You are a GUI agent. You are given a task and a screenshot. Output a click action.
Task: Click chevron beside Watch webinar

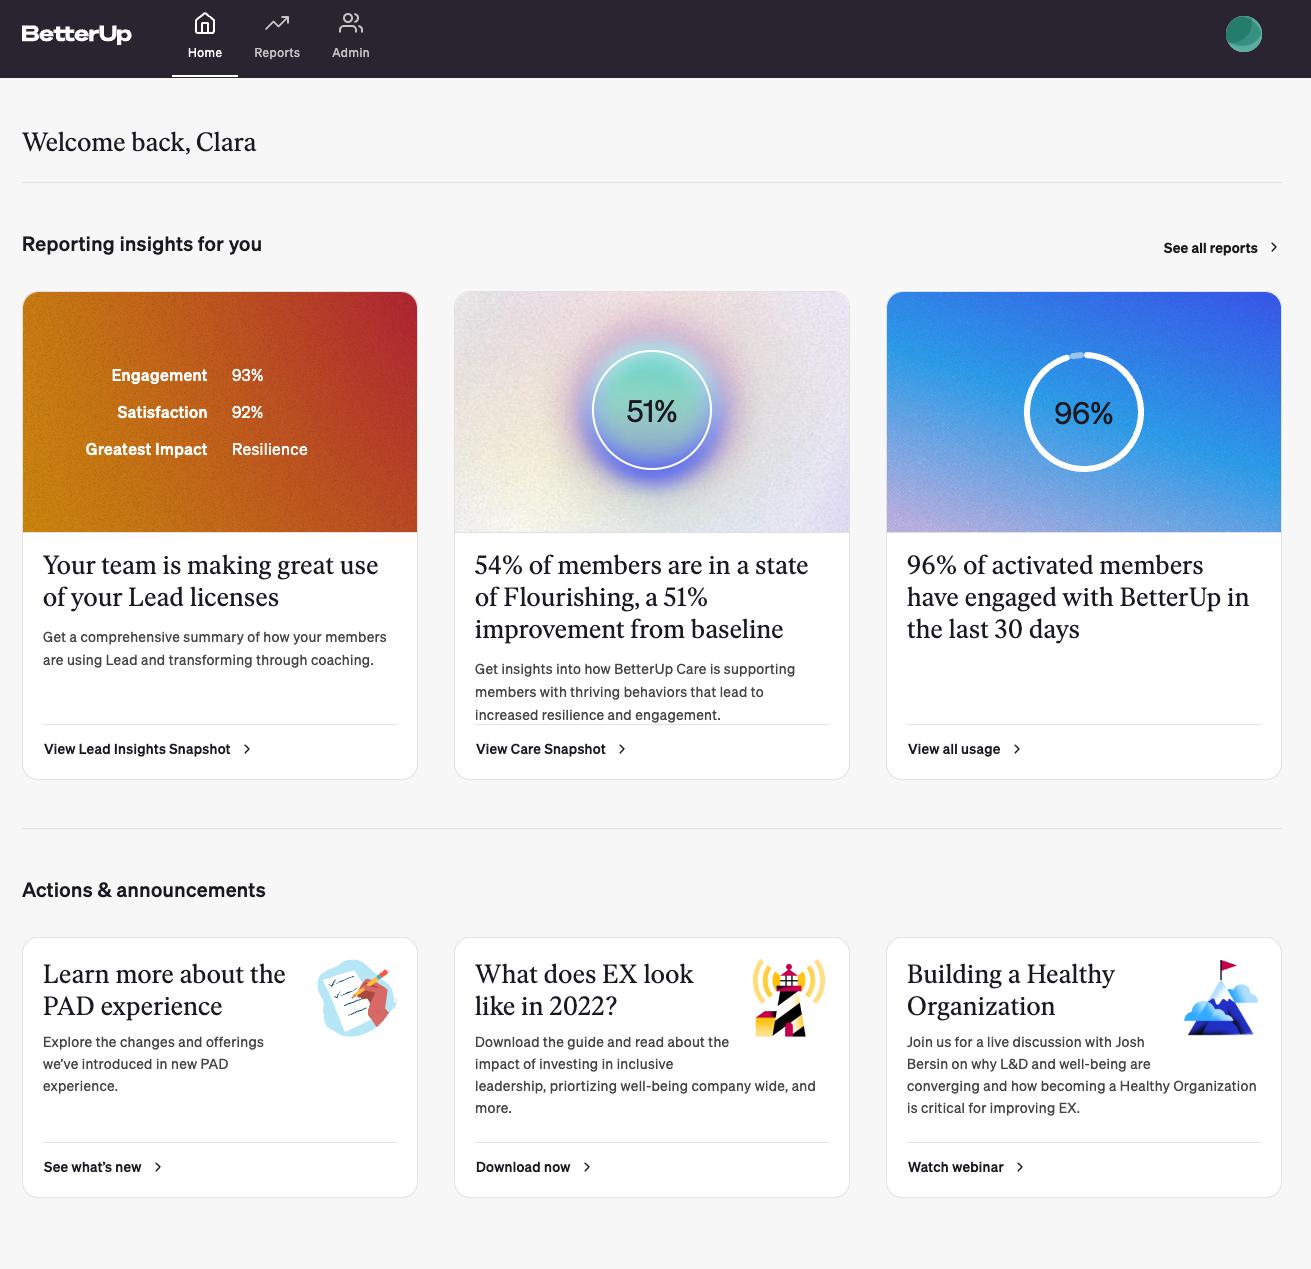pos(1020,1167)
